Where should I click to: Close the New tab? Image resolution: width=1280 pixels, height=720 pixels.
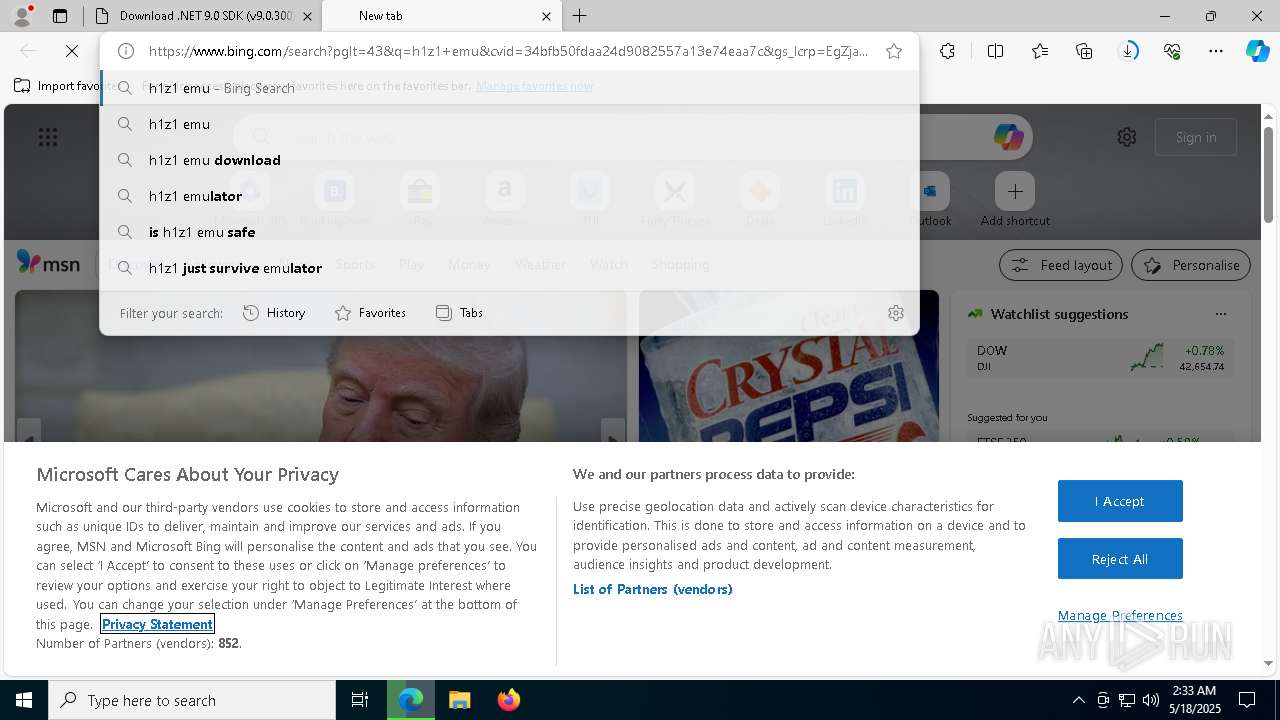(546, 16)
